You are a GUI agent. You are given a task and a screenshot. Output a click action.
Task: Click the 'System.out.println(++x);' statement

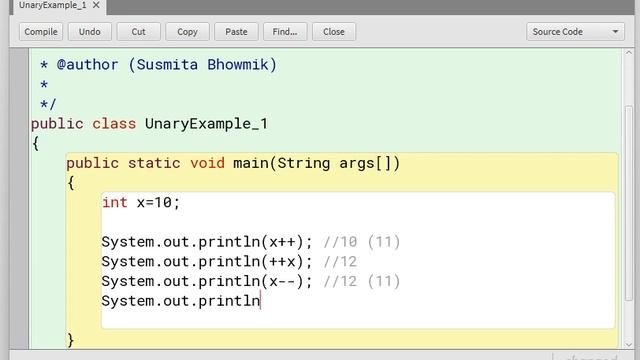tap(207, 262)
